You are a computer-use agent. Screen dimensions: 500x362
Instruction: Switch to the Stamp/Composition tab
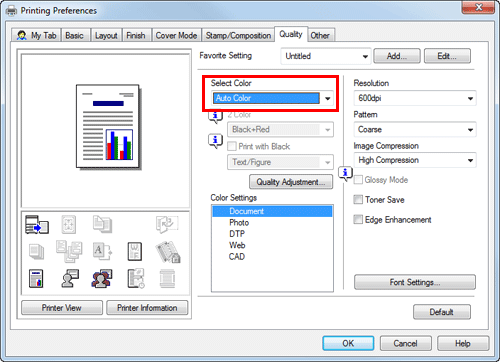coord(238,35)
